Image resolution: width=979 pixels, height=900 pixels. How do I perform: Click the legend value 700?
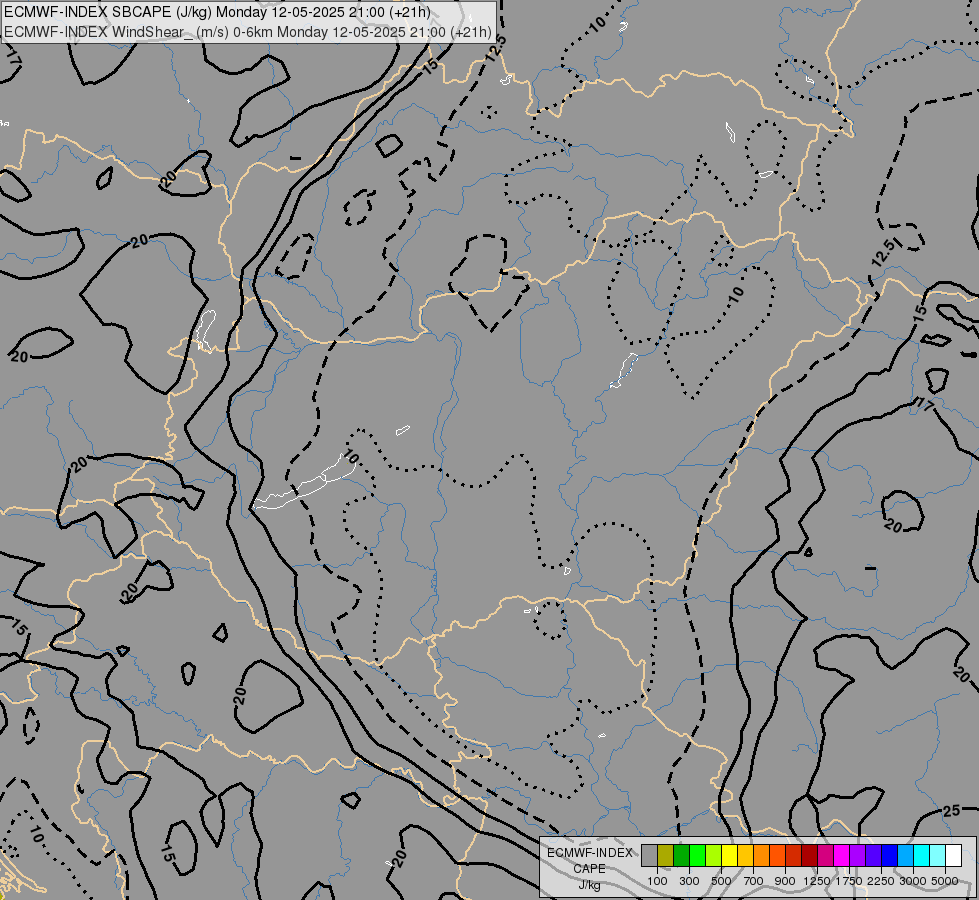(754, 881)
